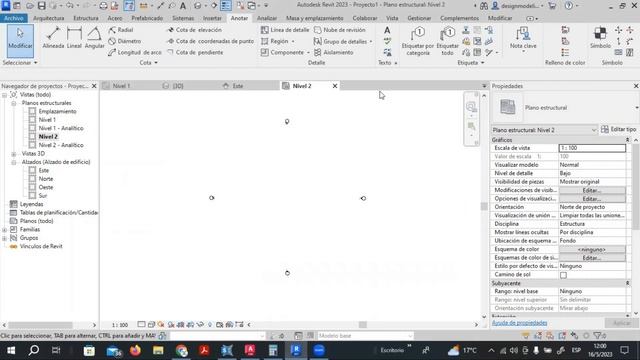Open the Gestionar ribbon tab

(x=419, y=18)
